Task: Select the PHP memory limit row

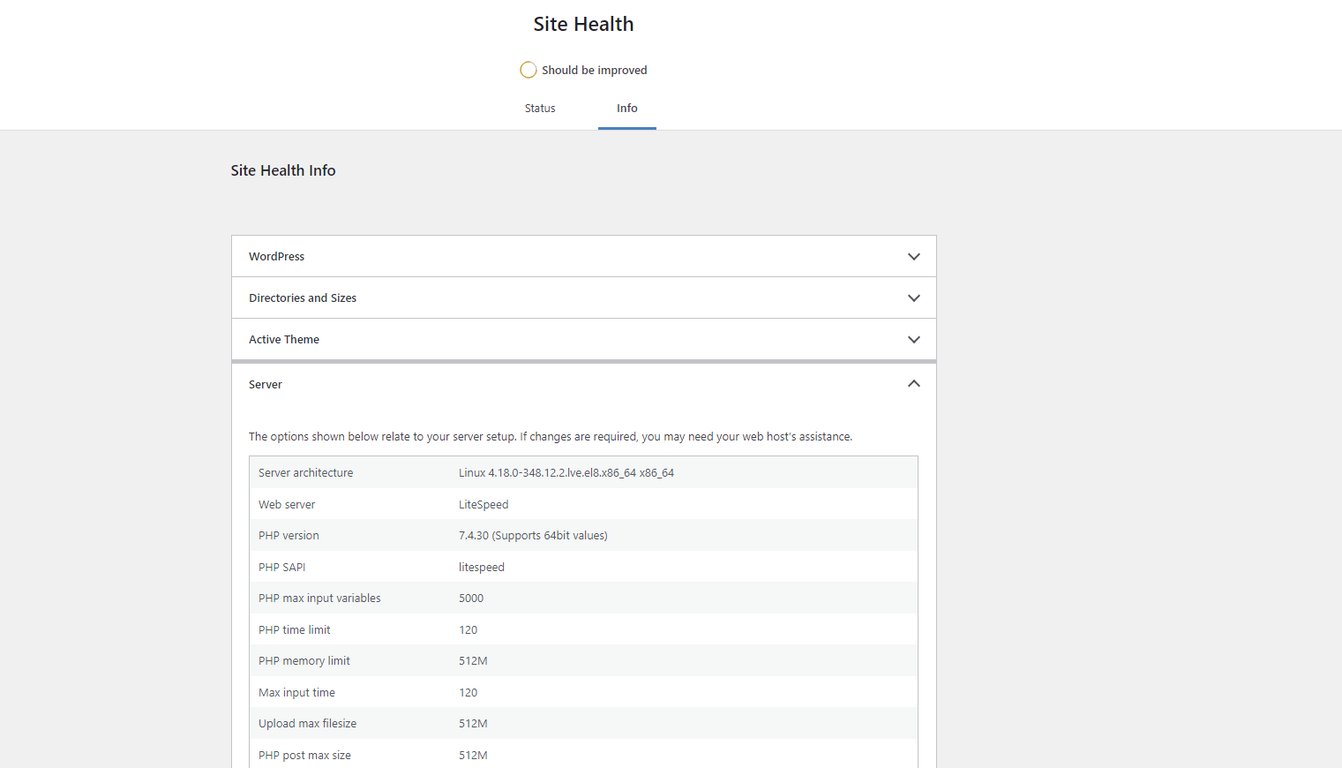Action: [583, 660]
